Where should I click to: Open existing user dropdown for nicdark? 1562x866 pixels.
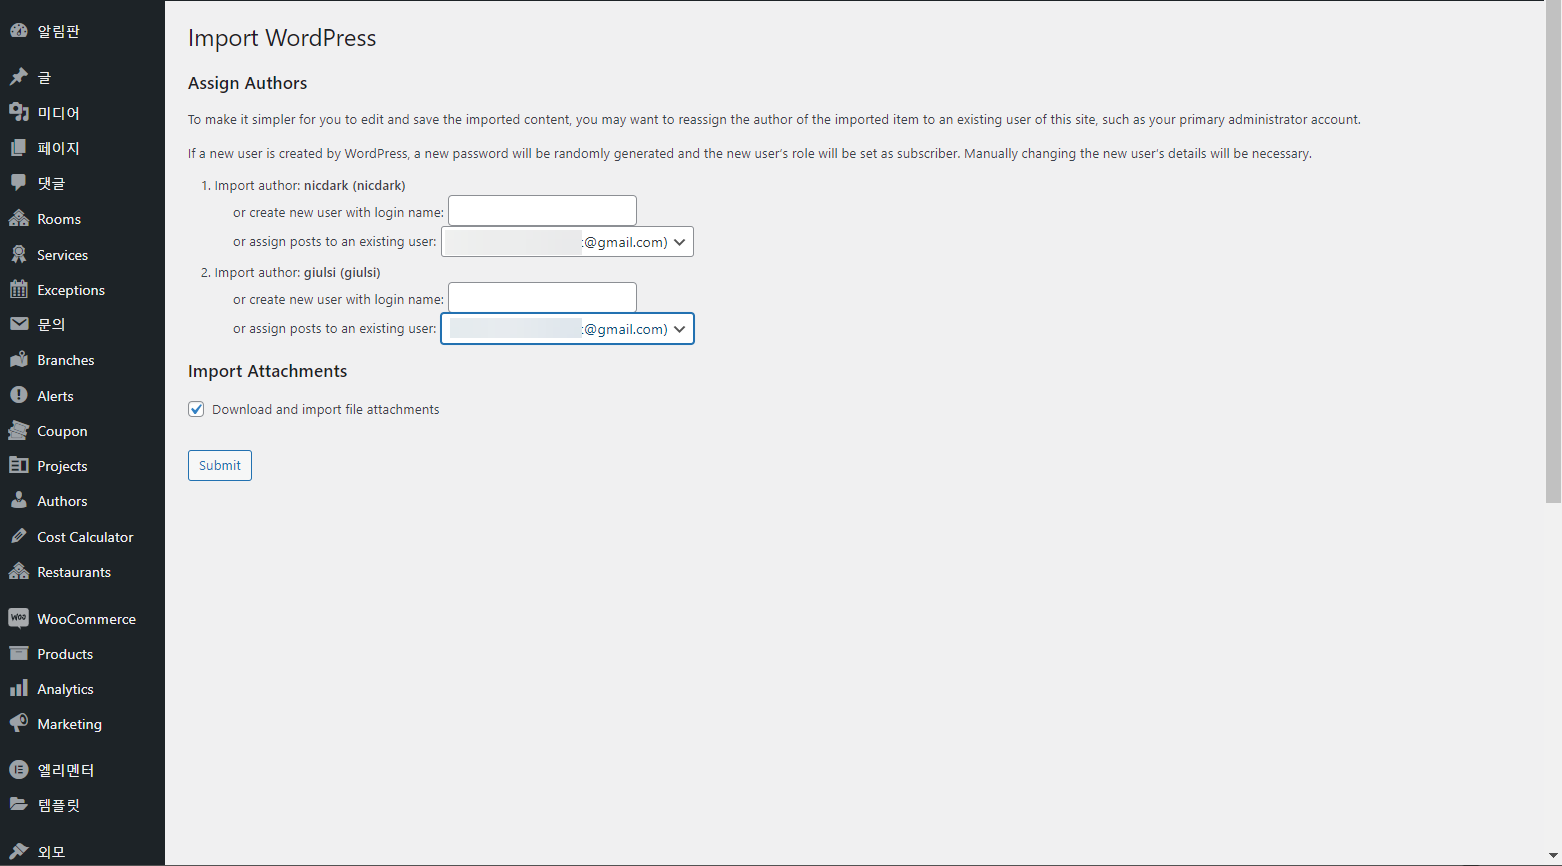pos(567,242)
